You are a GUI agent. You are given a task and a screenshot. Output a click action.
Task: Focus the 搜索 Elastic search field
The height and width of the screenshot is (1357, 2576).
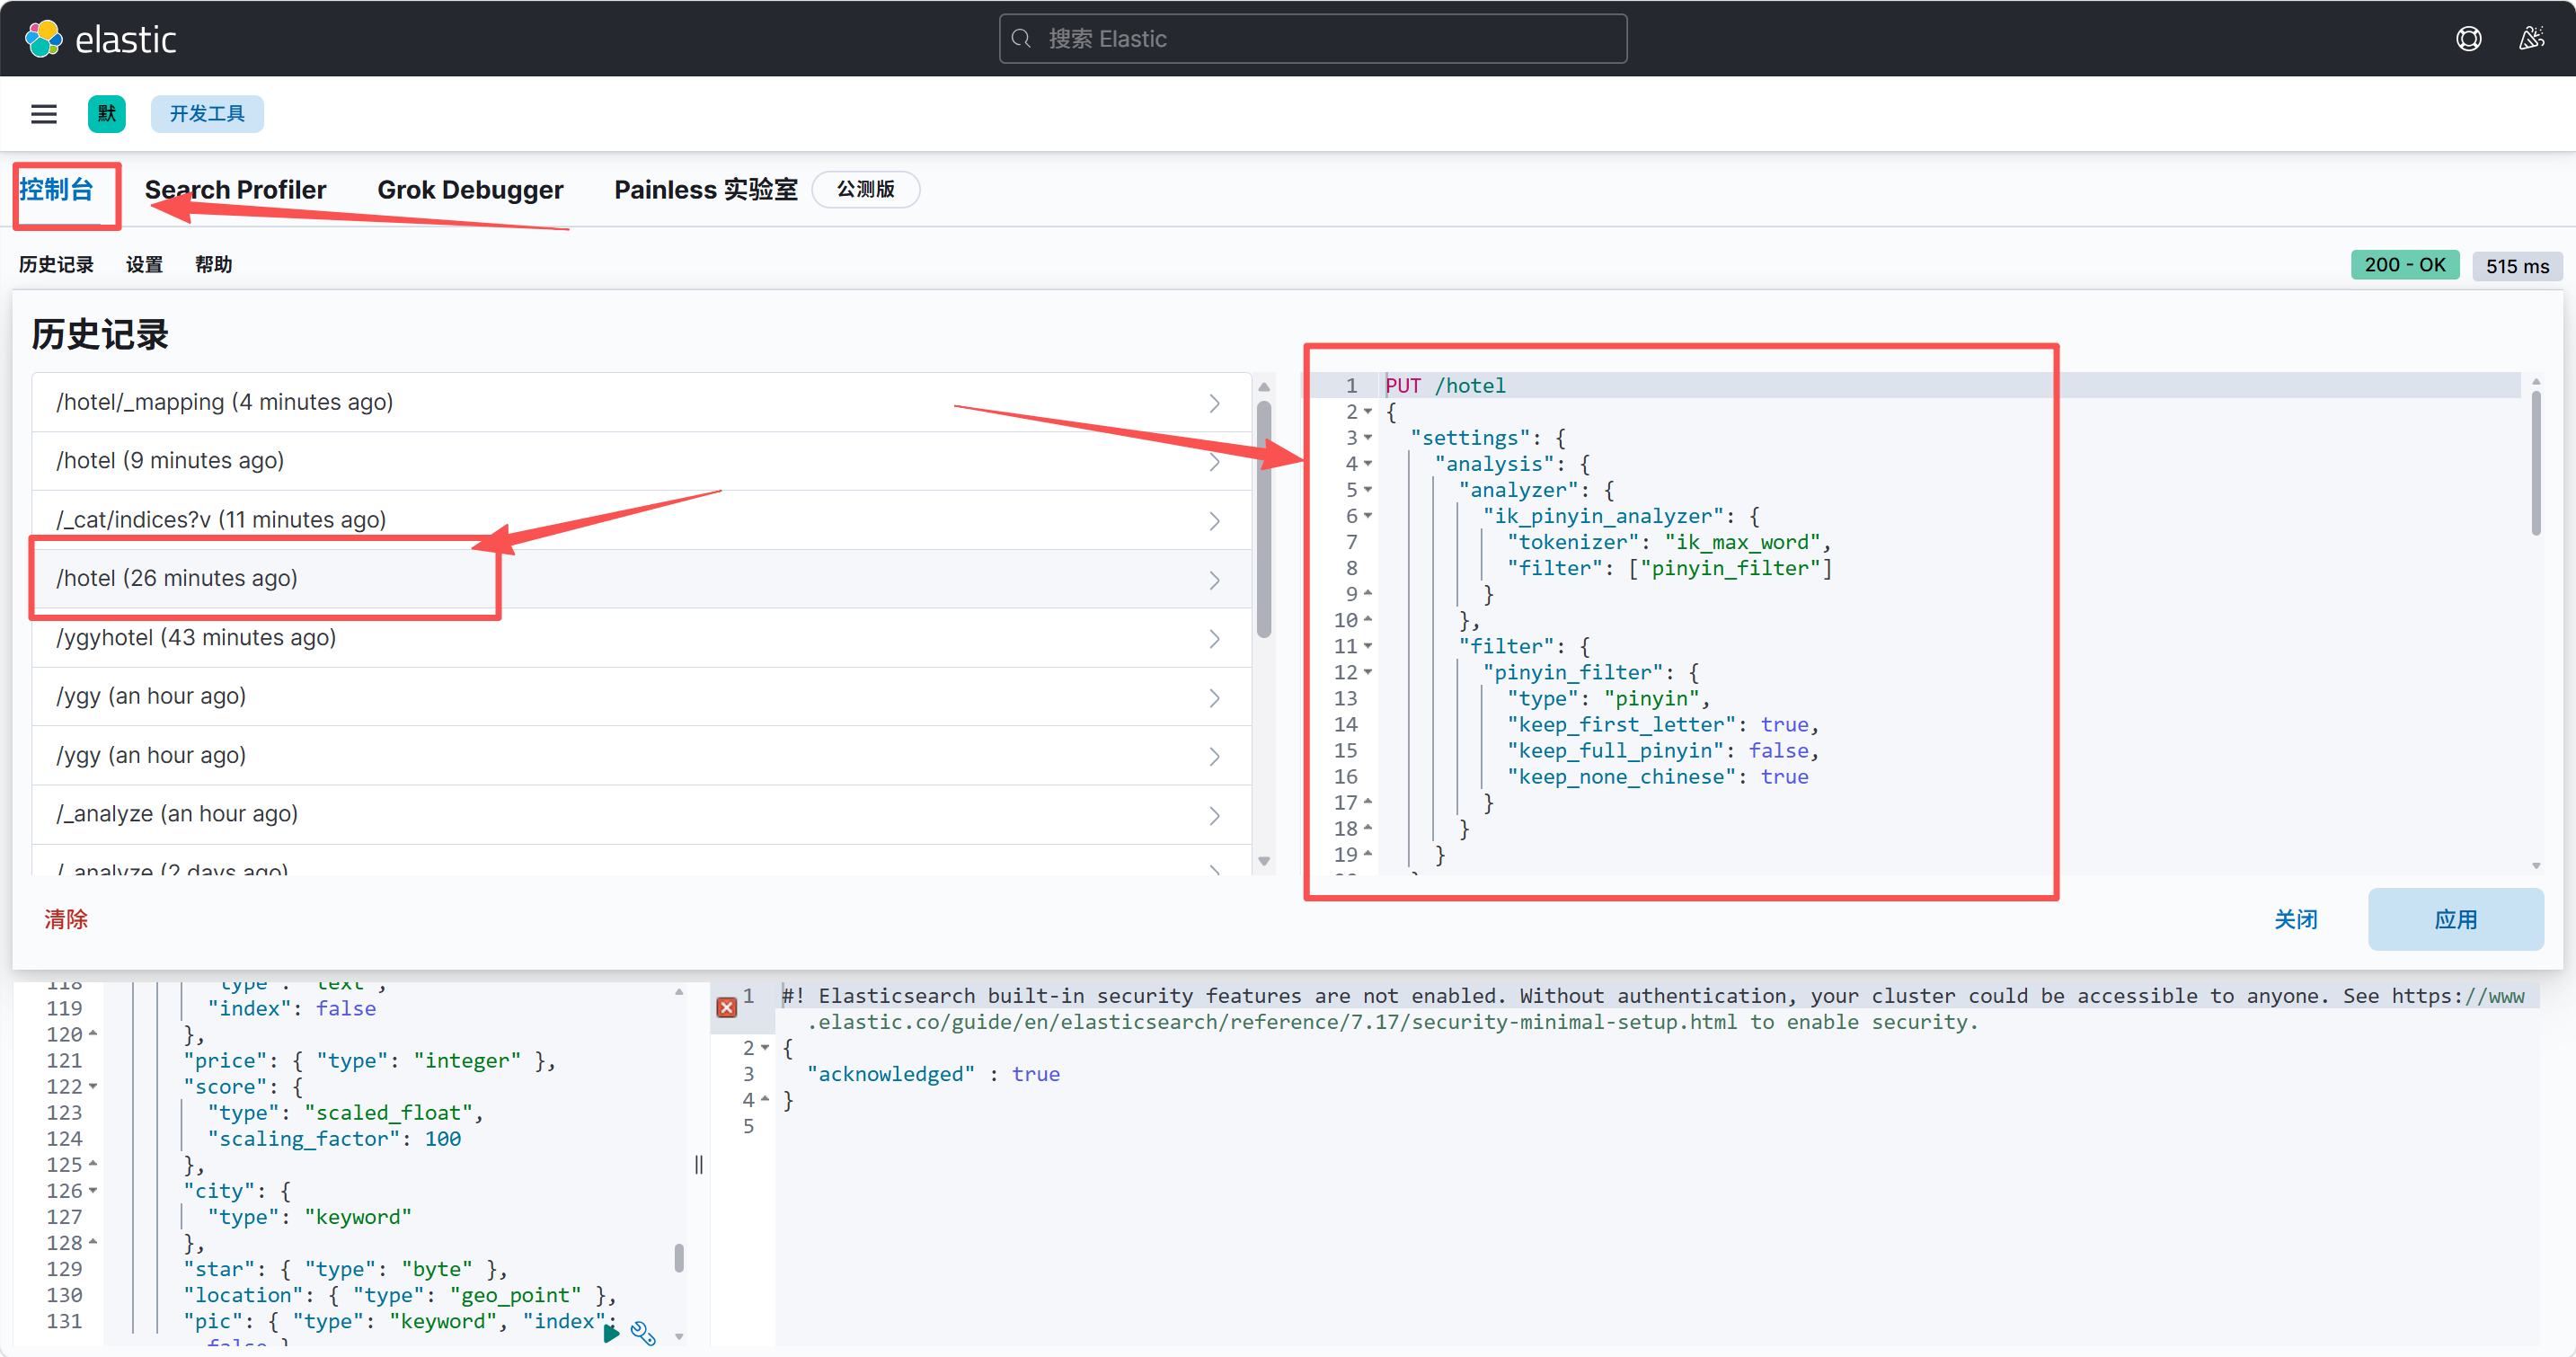[1312, 39]
